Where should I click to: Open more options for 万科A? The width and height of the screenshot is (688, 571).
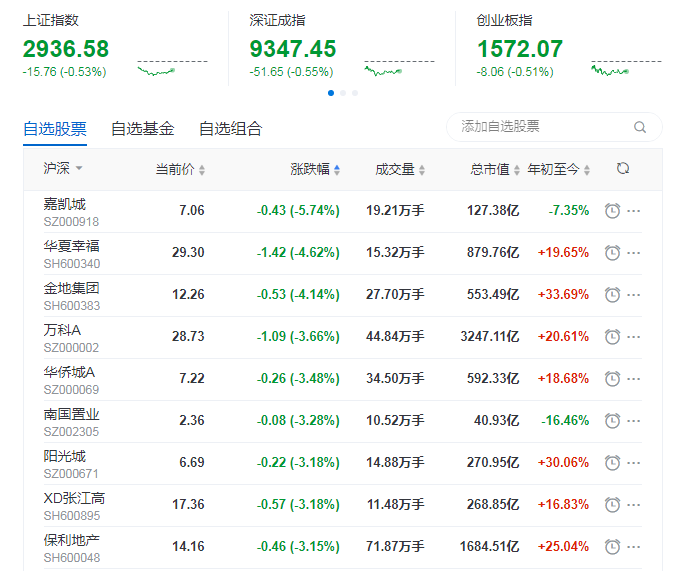tap(634, 337)
